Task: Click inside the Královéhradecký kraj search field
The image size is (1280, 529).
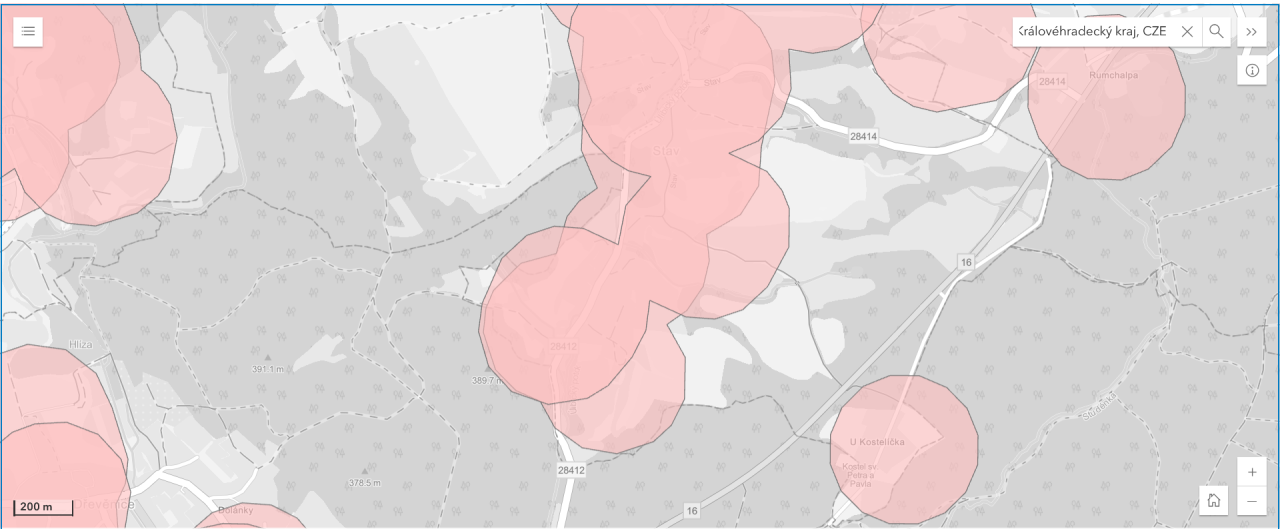Action: coord(1092,31)
